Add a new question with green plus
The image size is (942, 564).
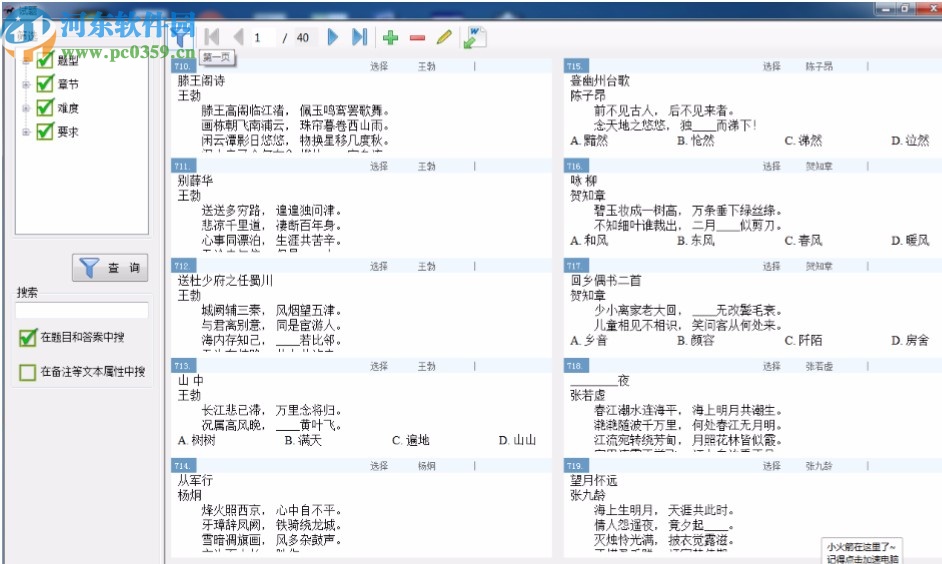point(390,38)
